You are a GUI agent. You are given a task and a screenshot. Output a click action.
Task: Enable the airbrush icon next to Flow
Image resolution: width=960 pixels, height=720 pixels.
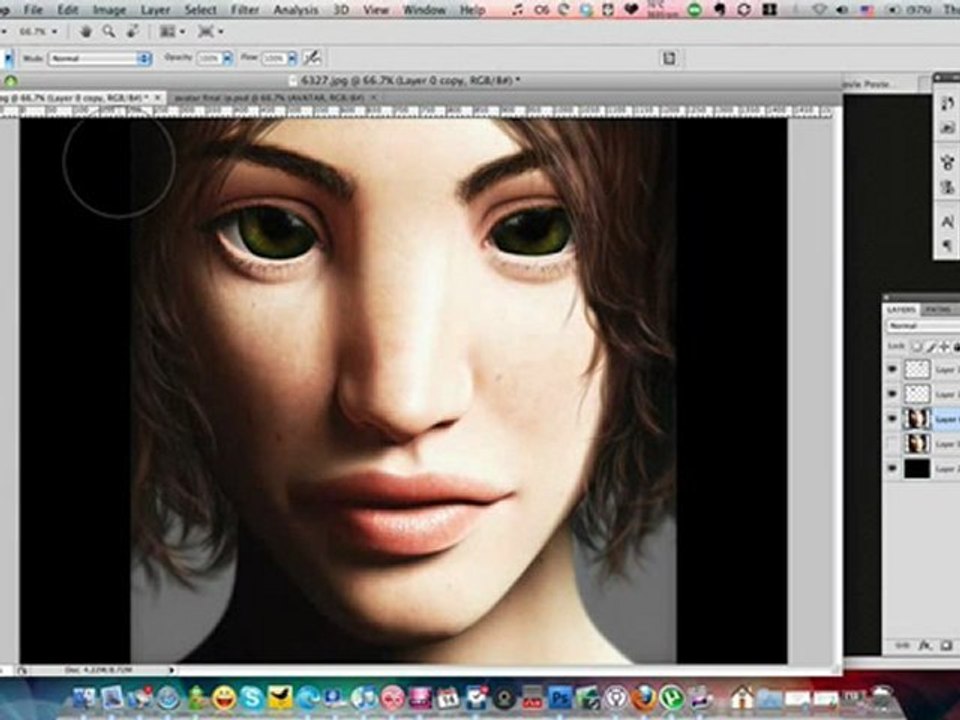pyautogui.click(x=312, y=58)
